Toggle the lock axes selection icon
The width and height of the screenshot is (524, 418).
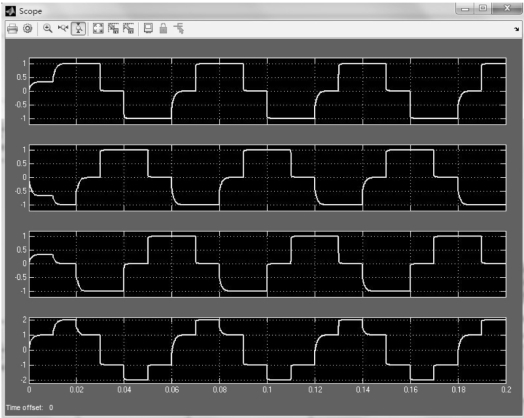163,29
